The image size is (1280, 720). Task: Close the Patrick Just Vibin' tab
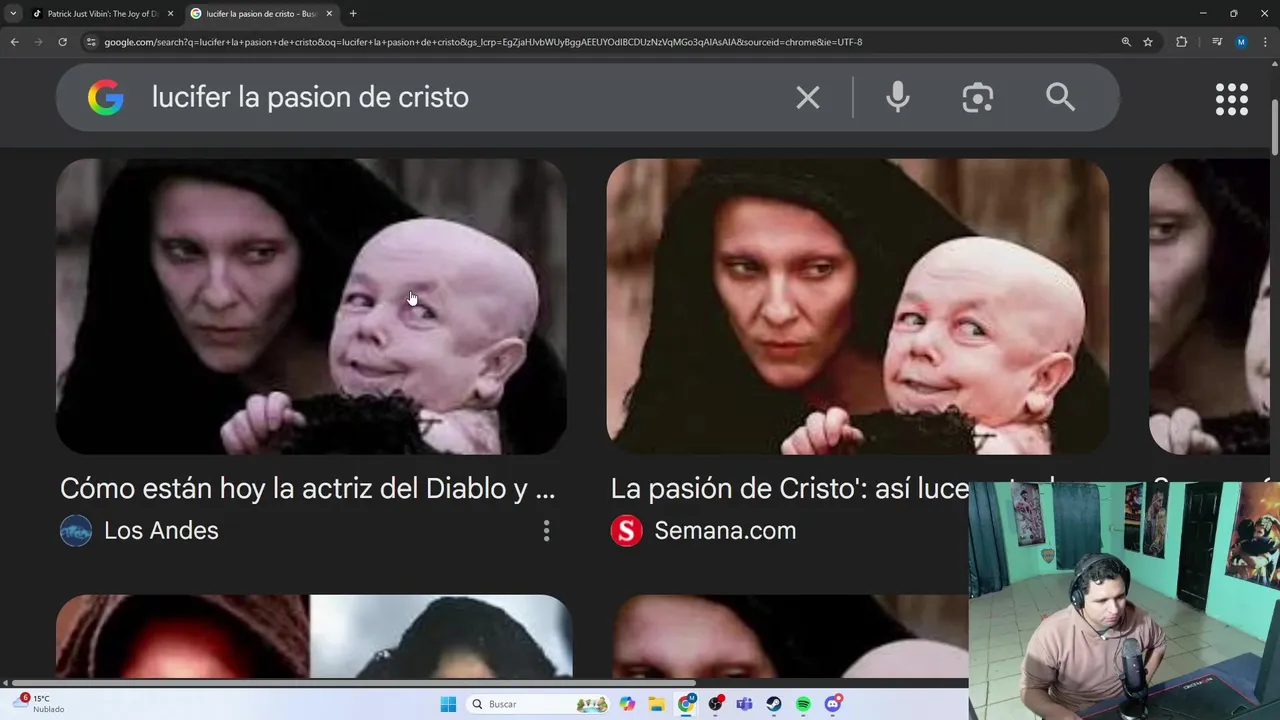[x=170, y=14]
